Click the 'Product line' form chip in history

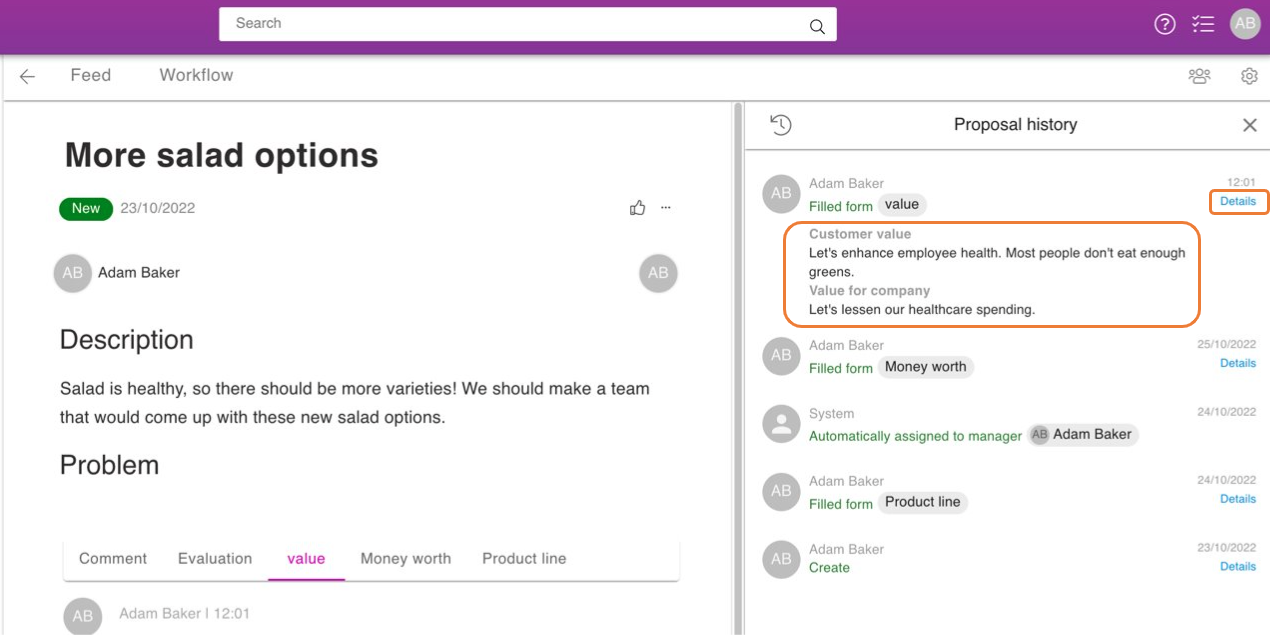(x=923, y=502)
